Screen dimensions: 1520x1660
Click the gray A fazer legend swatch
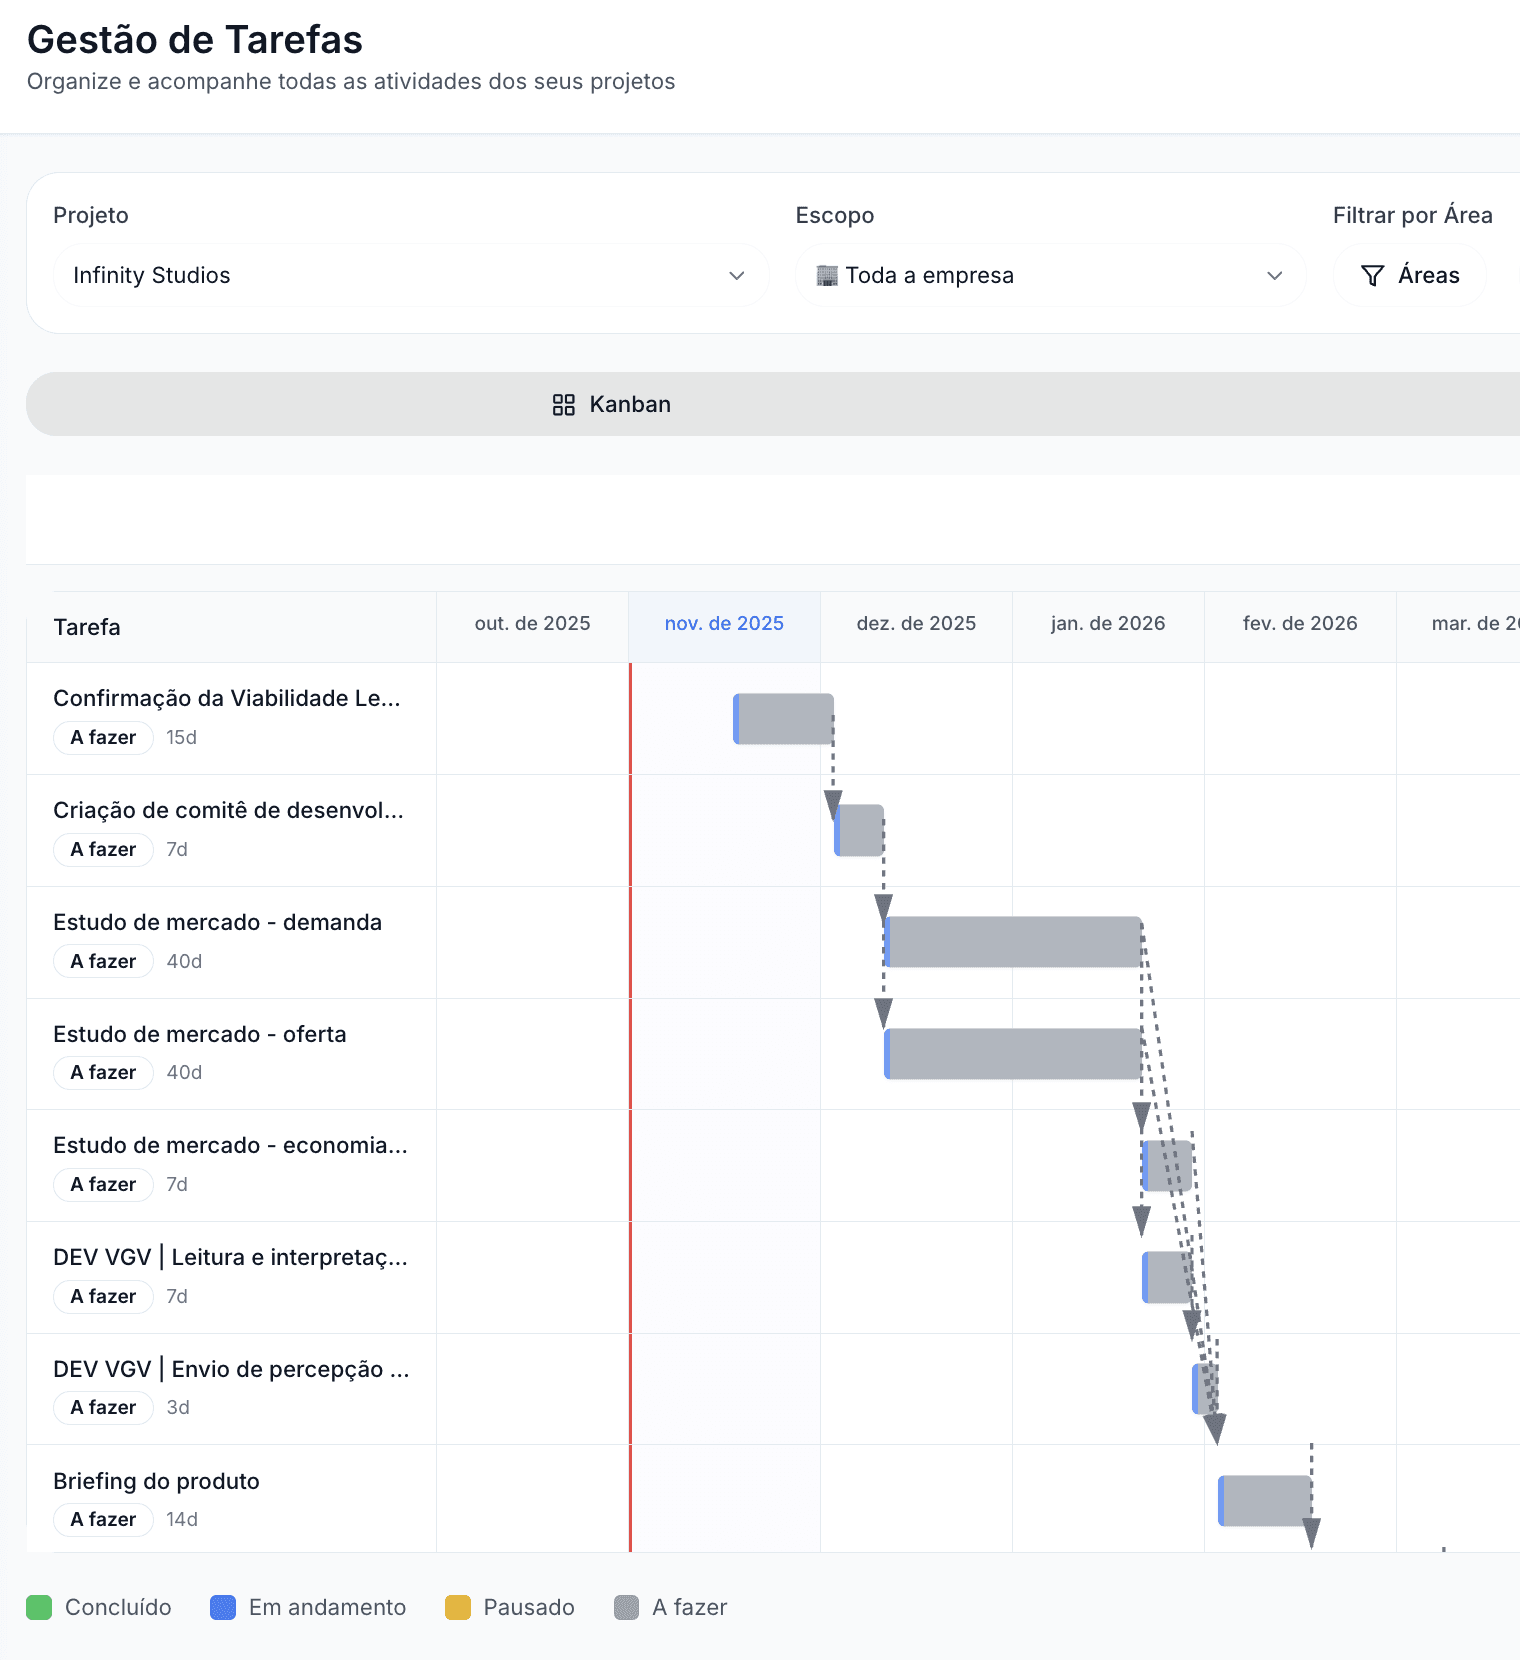pos(627,1607)
